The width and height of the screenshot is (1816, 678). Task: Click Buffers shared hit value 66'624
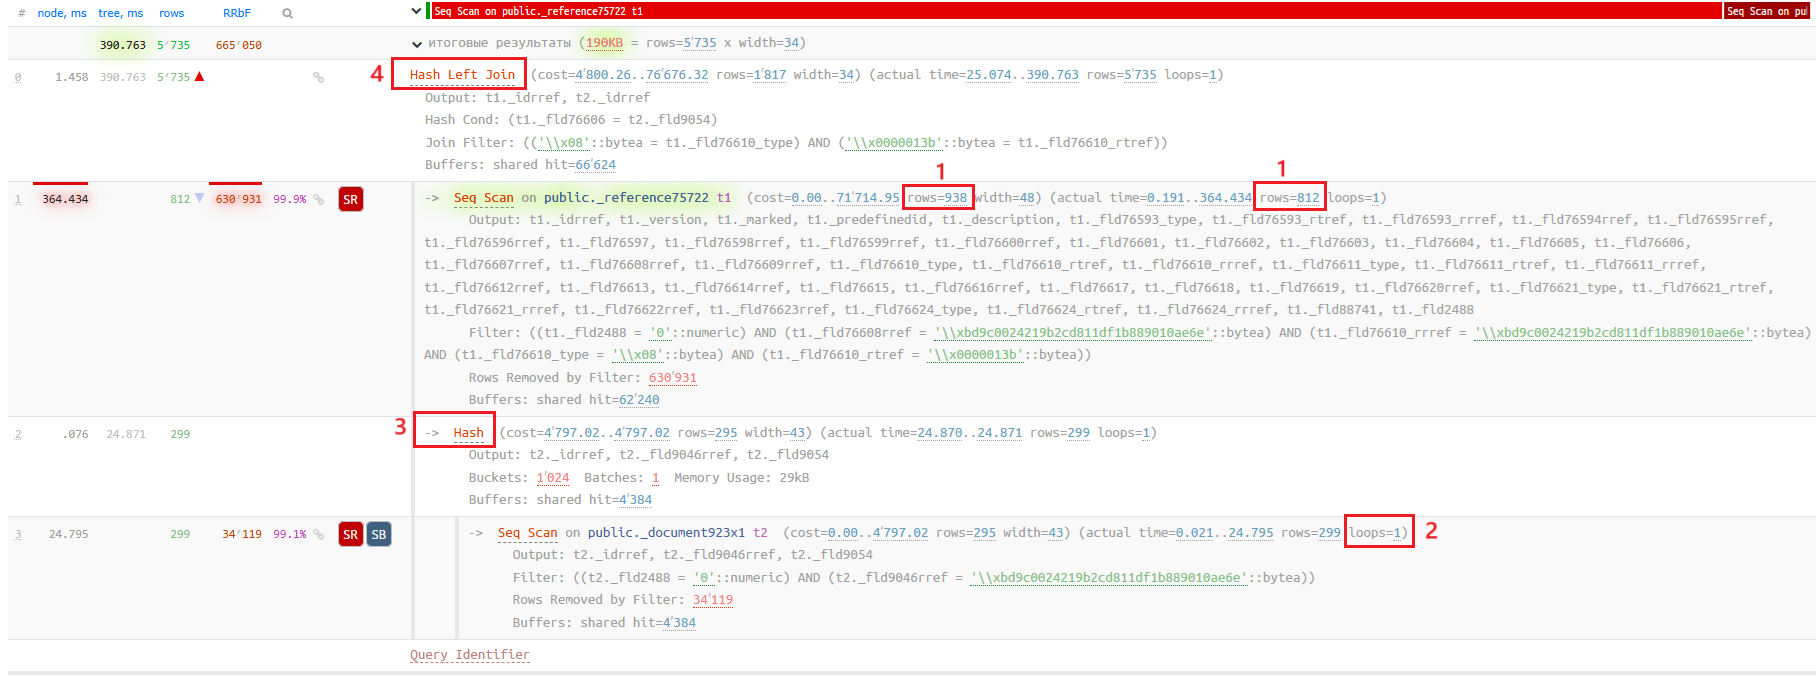595,165
